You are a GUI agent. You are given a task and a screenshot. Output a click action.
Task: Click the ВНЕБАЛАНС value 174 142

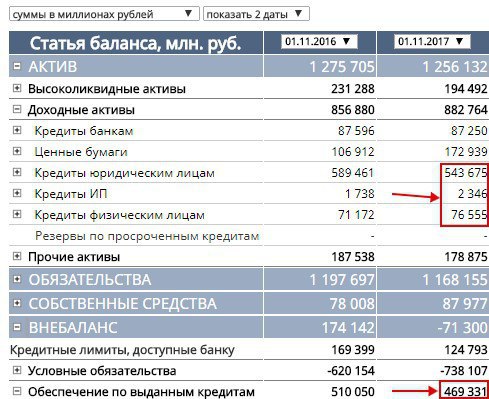pyautogui.click(x=348, y=328)
